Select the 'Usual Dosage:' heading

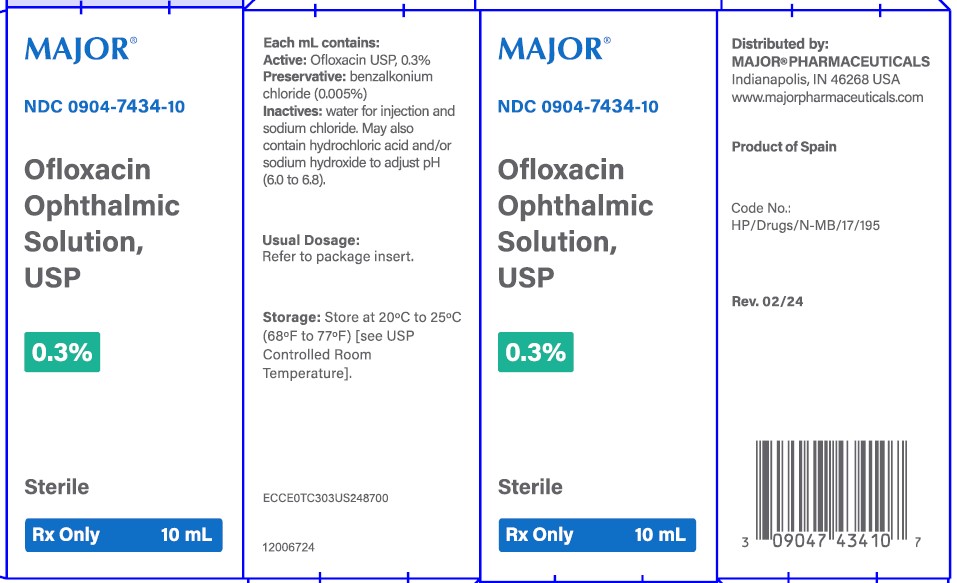point(310,240)
